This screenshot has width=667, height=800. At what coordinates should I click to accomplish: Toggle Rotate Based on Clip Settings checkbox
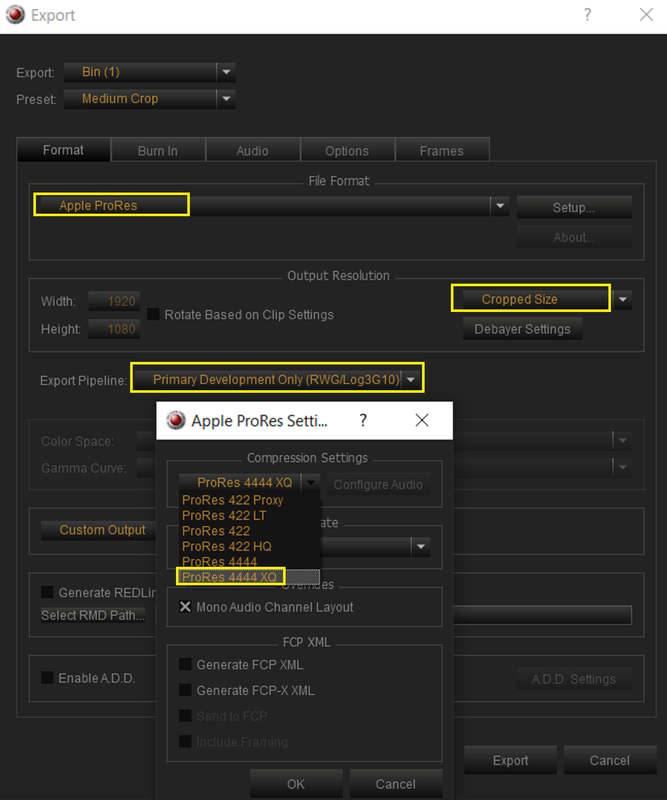[x=153, y=314]
